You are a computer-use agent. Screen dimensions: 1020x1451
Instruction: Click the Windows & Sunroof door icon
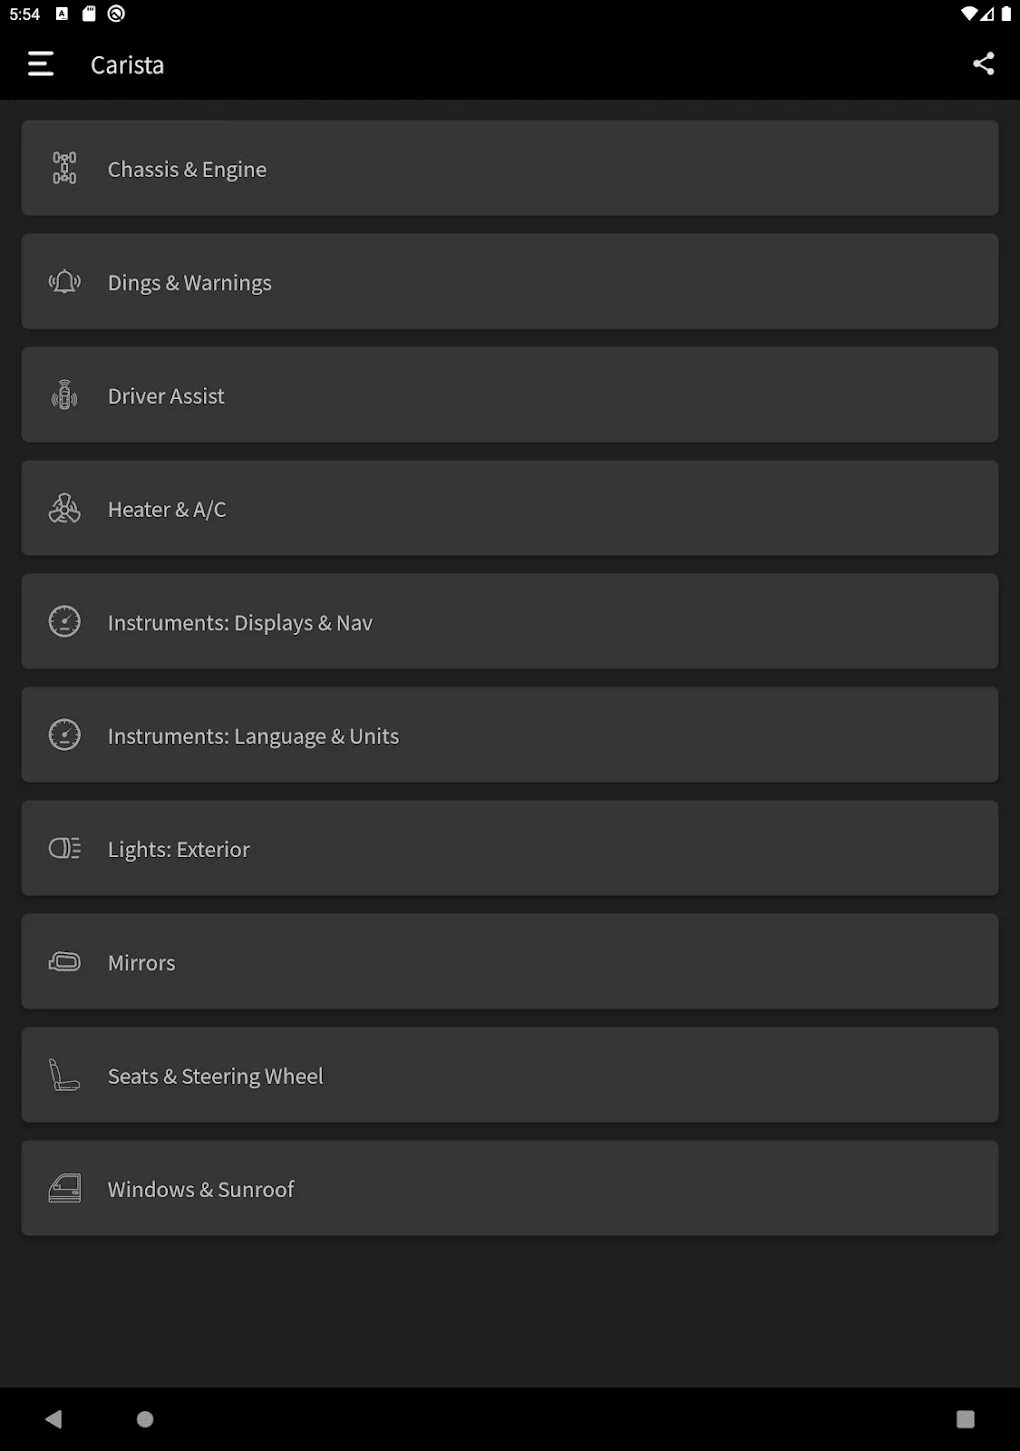click(65, 1188)
